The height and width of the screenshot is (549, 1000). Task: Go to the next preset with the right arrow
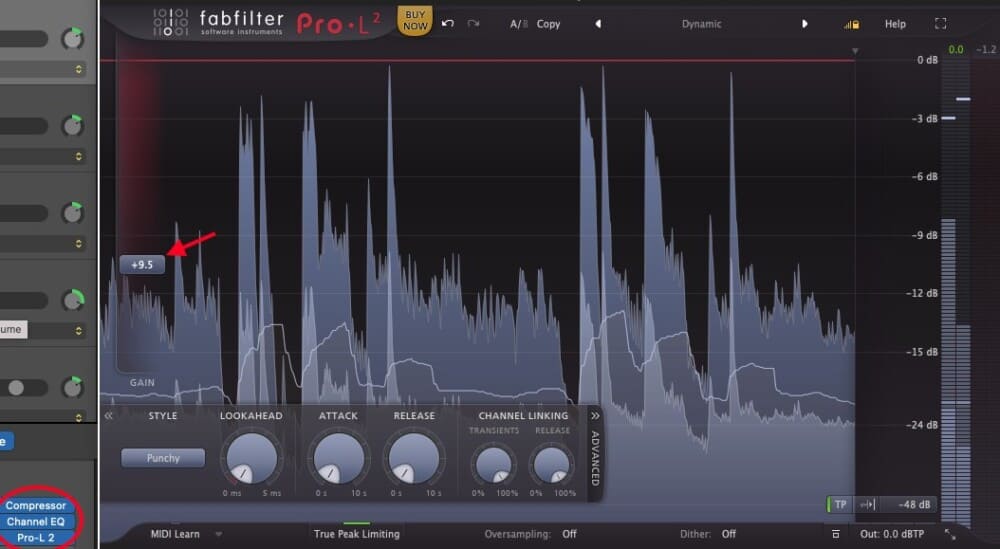805,24
